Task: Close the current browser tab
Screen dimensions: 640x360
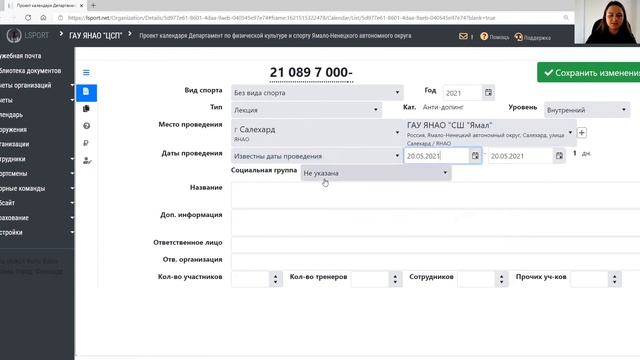Action: (81, 5)
